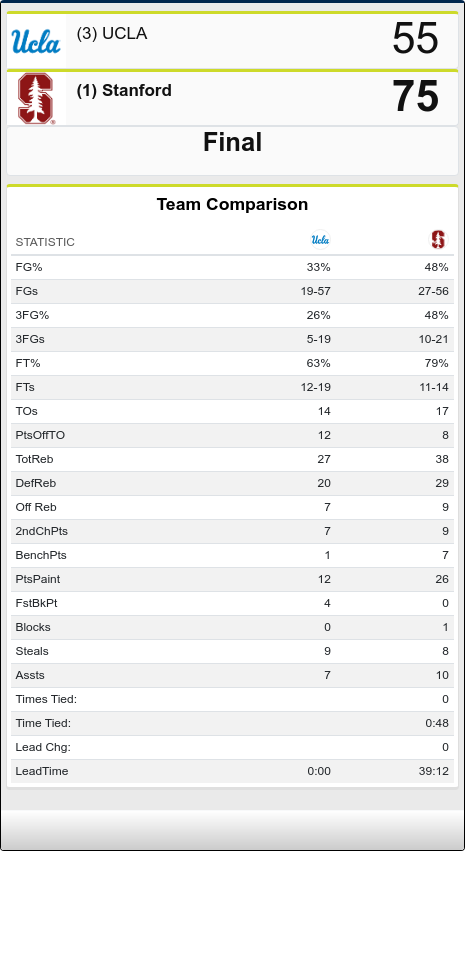Click the PtsOffTO row label
465x964 pixels.
pos(40,435)
